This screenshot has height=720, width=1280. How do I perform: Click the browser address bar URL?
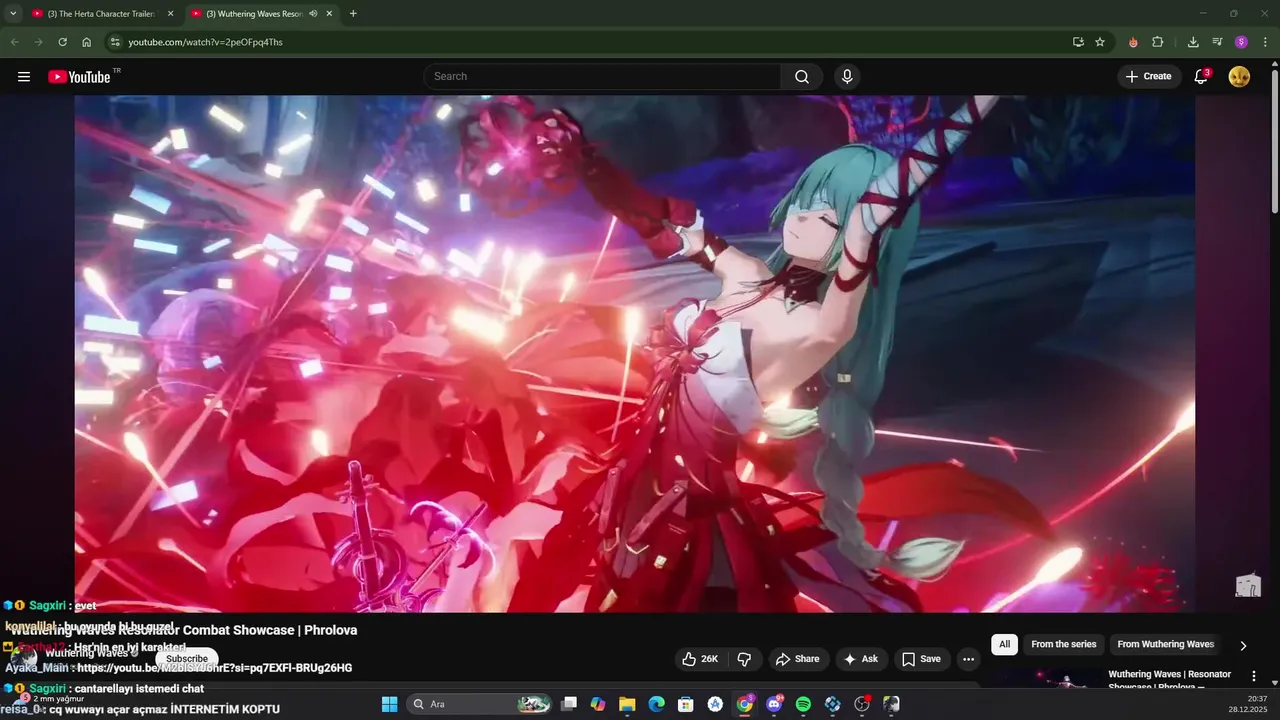(205, 42)
